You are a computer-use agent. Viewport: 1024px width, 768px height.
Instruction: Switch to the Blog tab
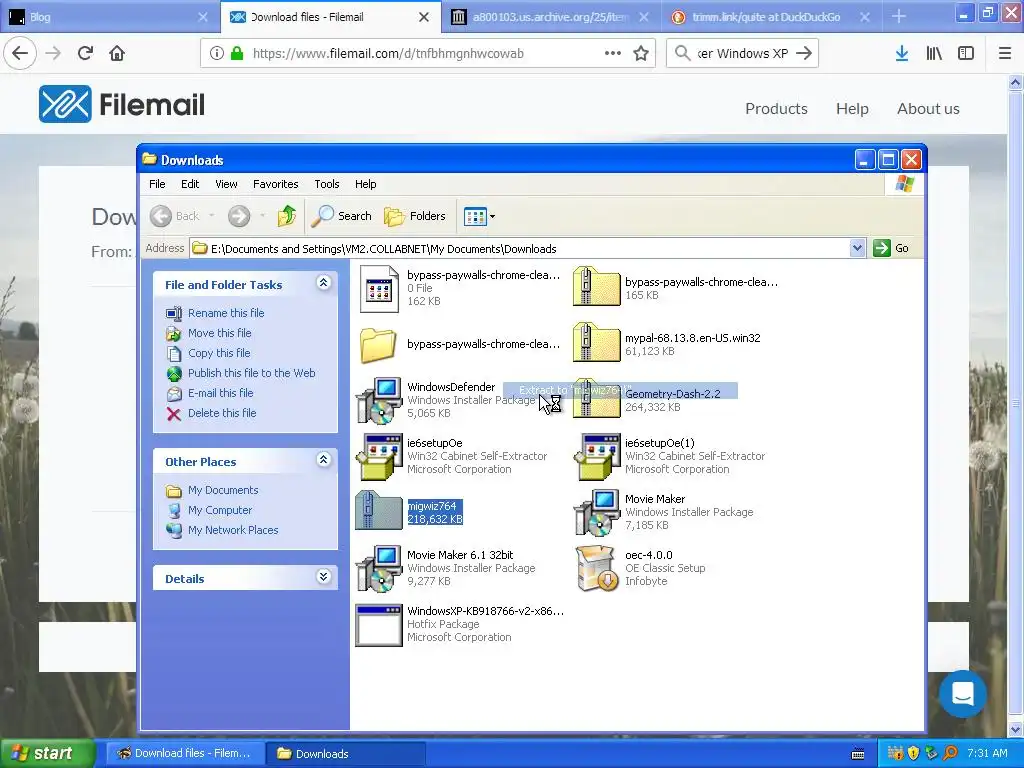point(110,17)
